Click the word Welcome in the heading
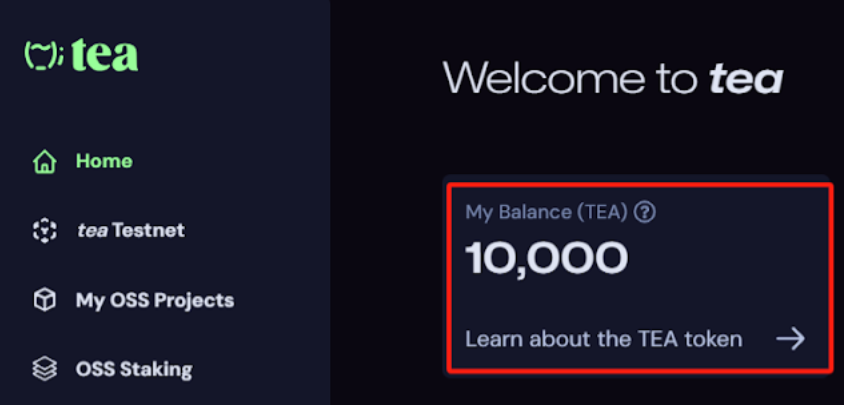Screen dimensions: 844x405 point(545,78)
